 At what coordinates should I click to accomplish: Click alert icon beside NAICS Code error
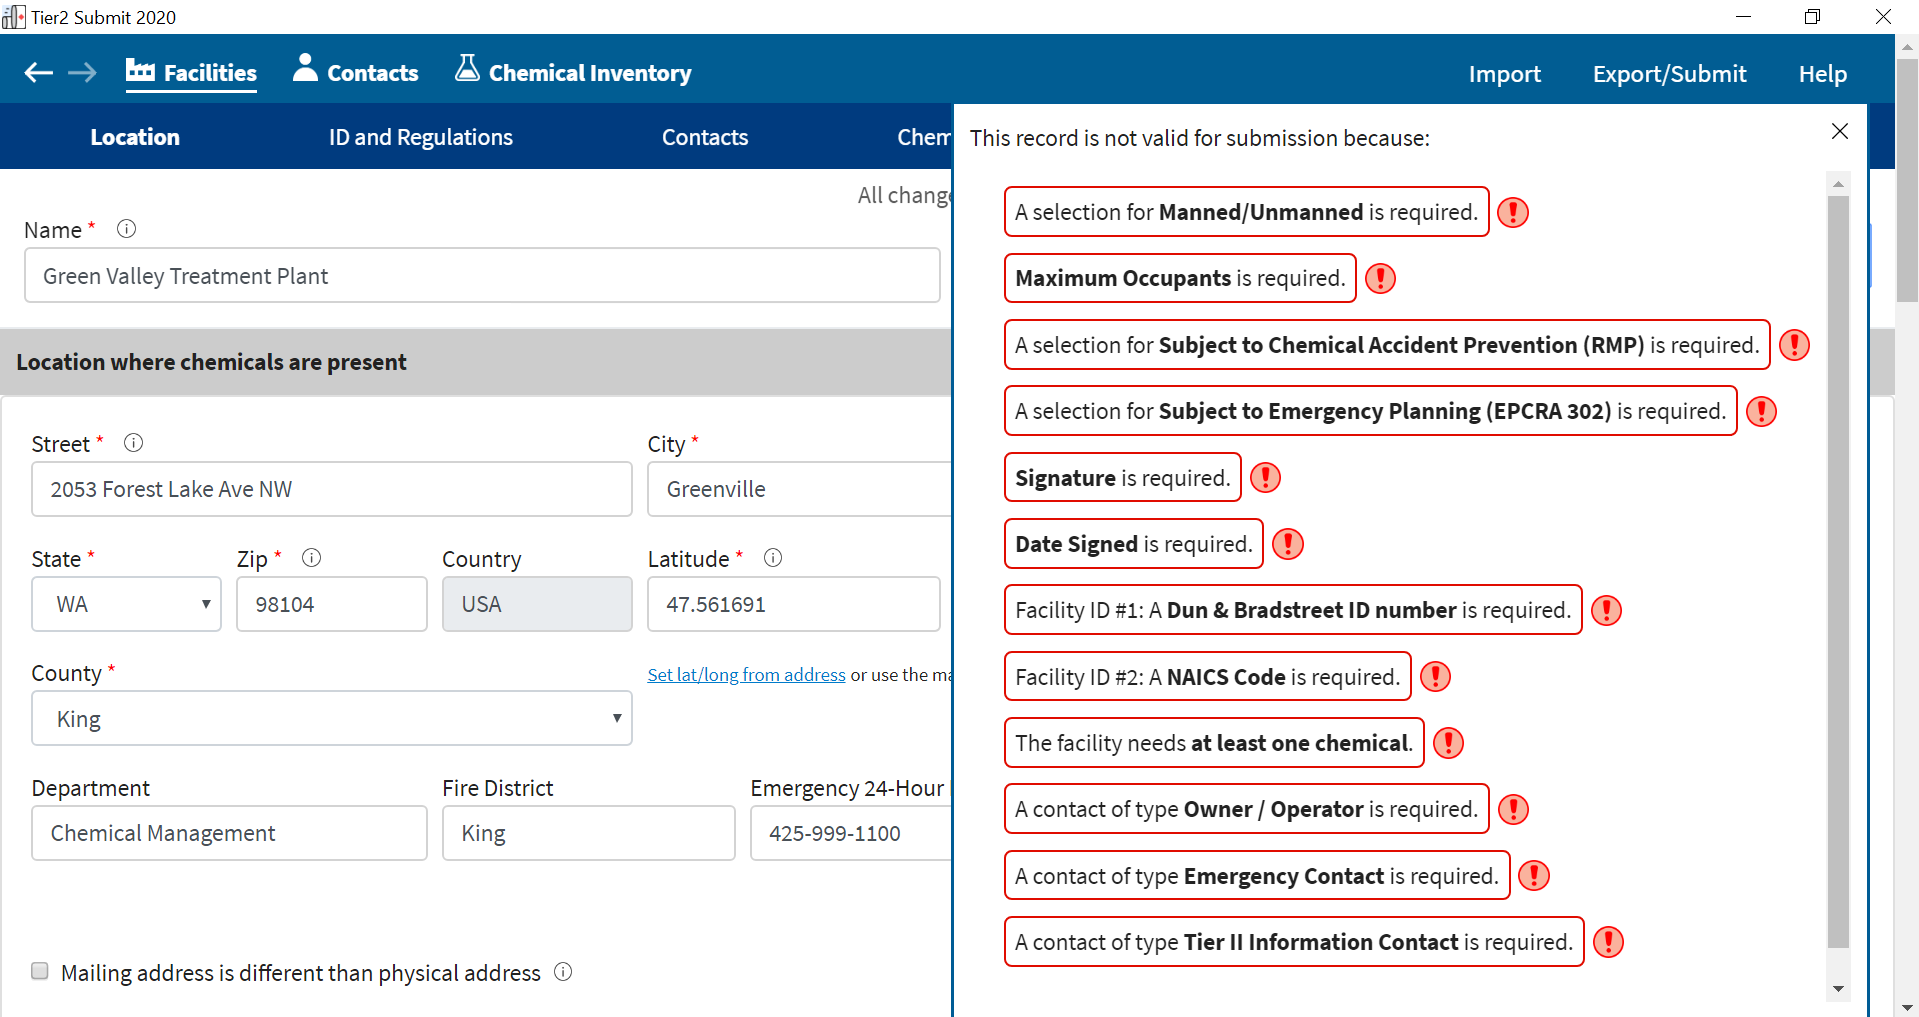(1435, 677)
